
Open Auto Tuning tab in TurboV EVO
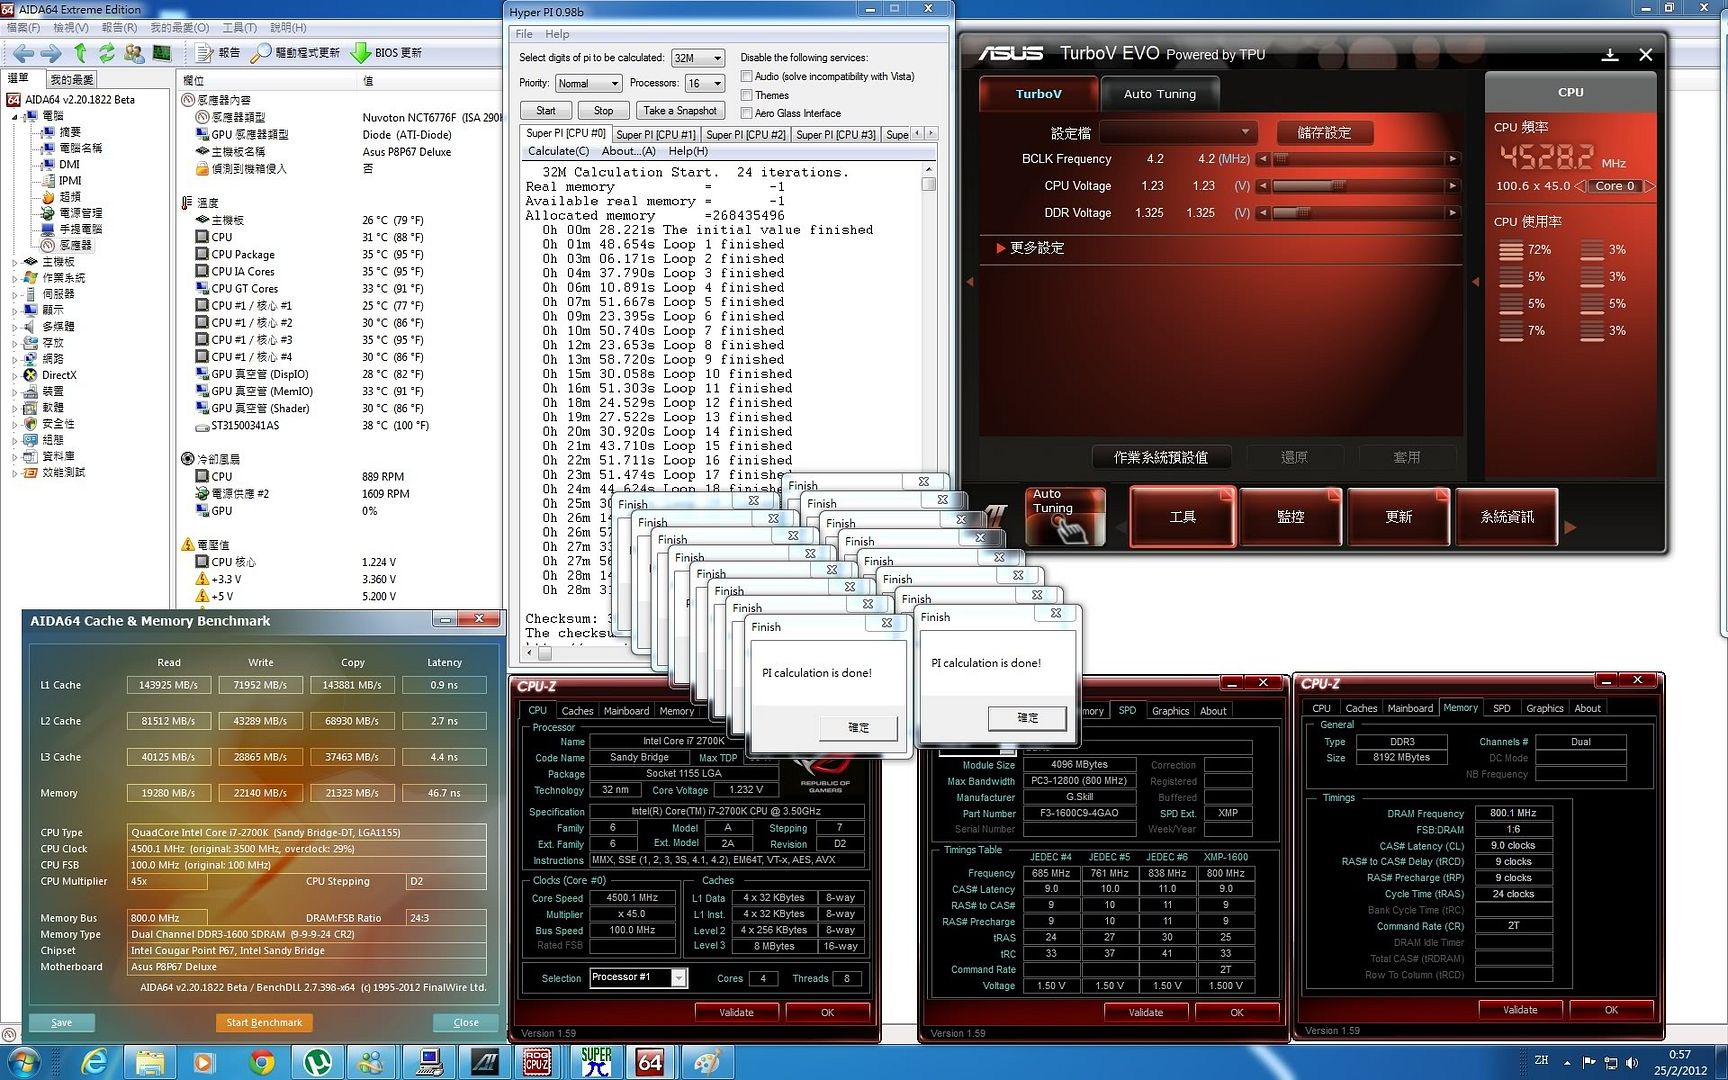point(1160,94)
